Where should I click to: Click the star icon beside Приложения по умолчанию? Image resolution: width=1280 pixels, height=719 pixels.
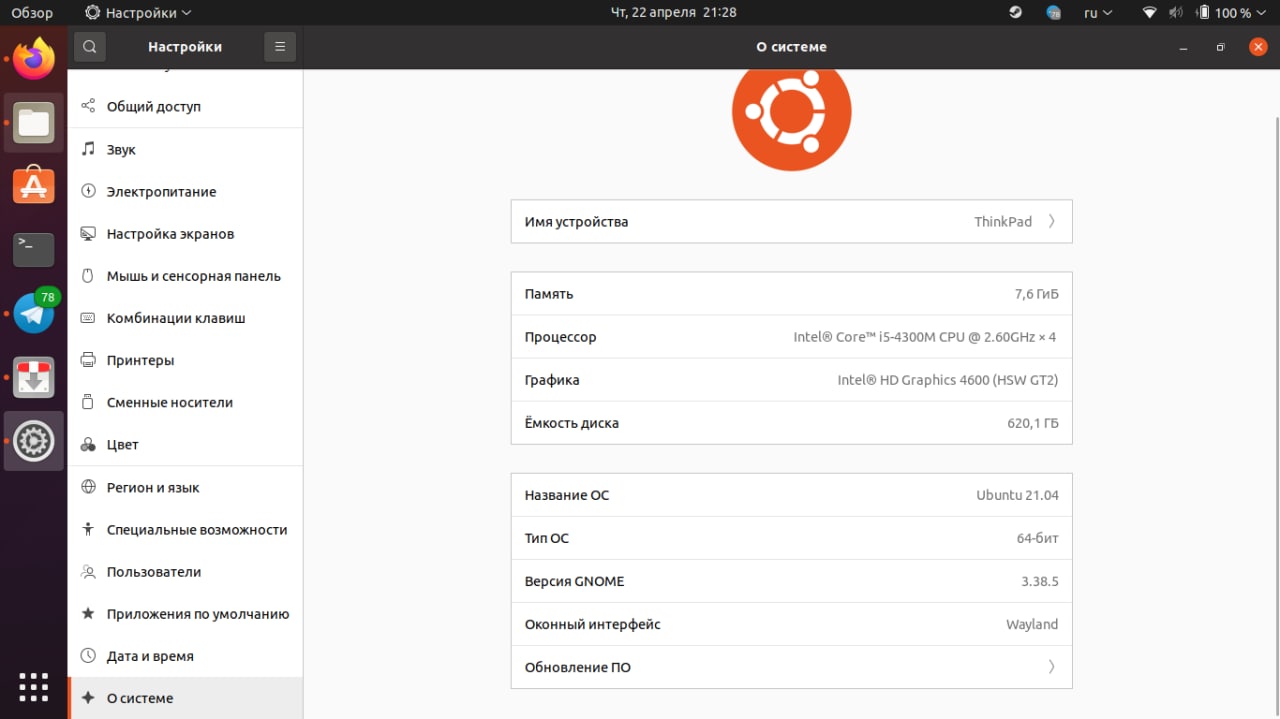coord(88,613)
